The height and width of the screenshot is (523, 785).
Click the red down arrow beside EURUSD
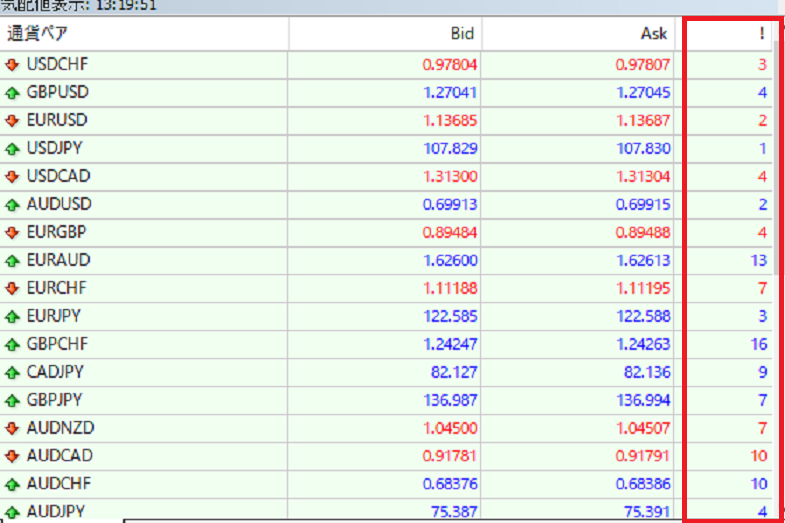[x=12, y=121]
